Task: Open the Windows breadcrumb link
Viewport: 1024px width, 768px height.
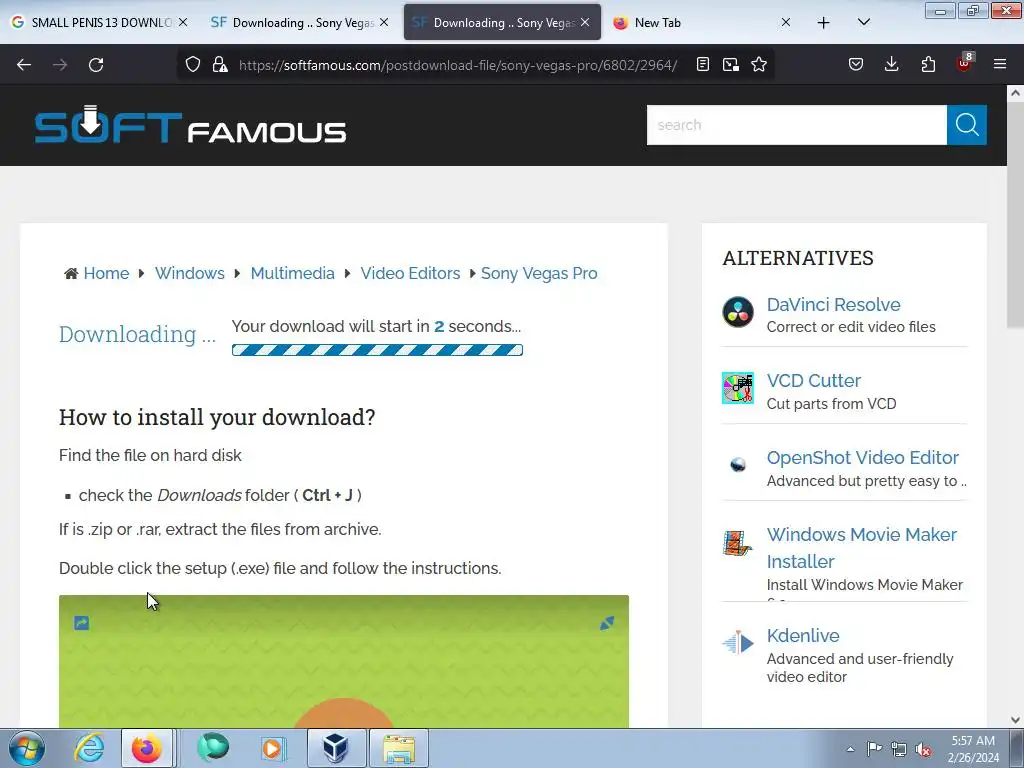Action: [189, 273]
